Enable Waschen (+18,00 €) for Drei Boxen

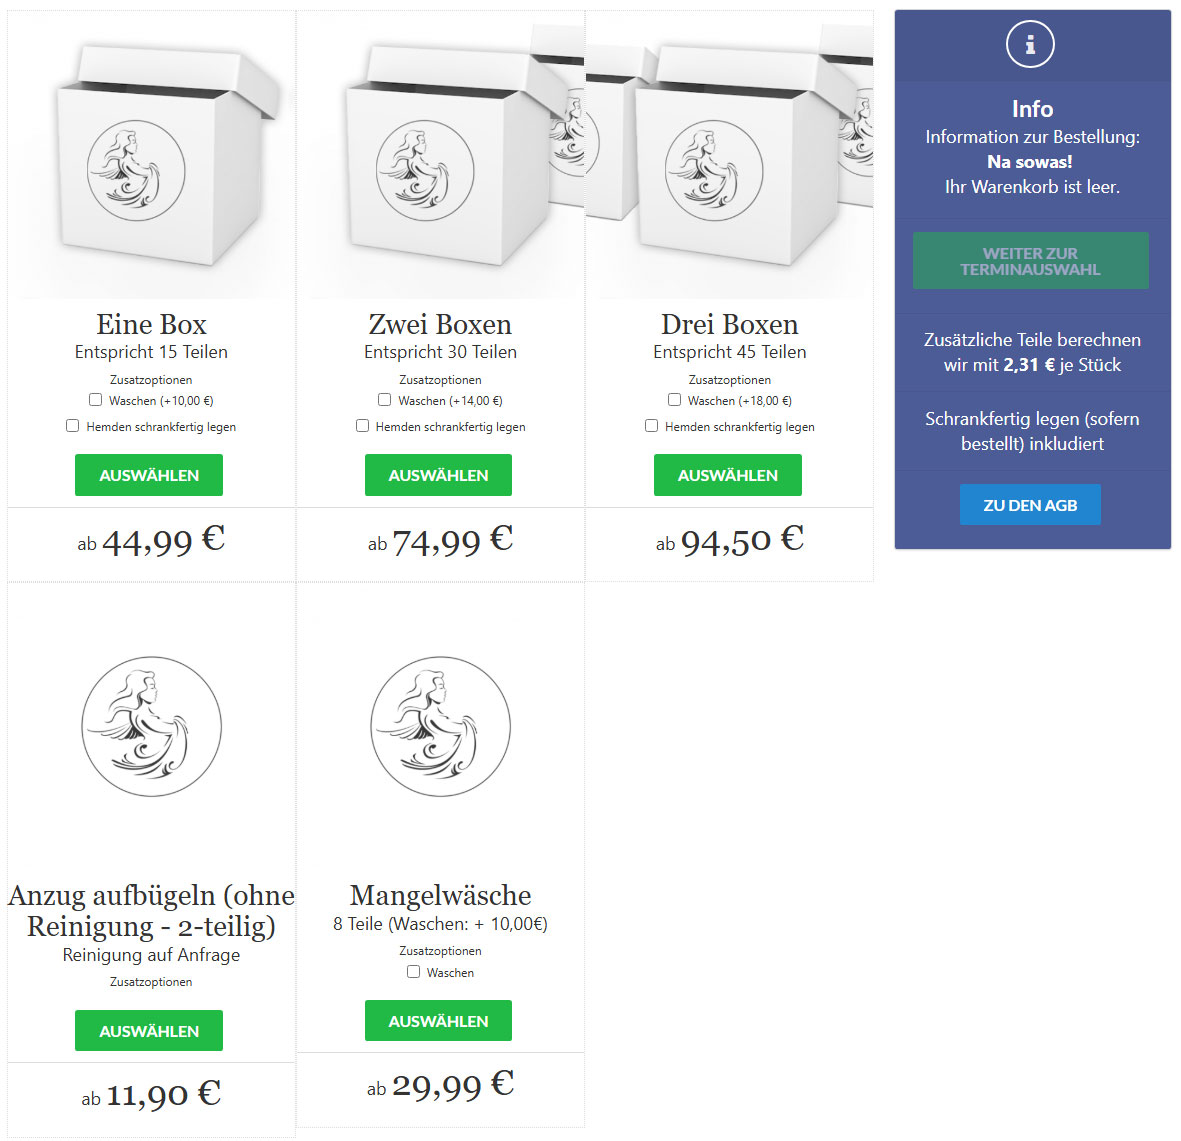pyautogui.click(x=675, y=400)
